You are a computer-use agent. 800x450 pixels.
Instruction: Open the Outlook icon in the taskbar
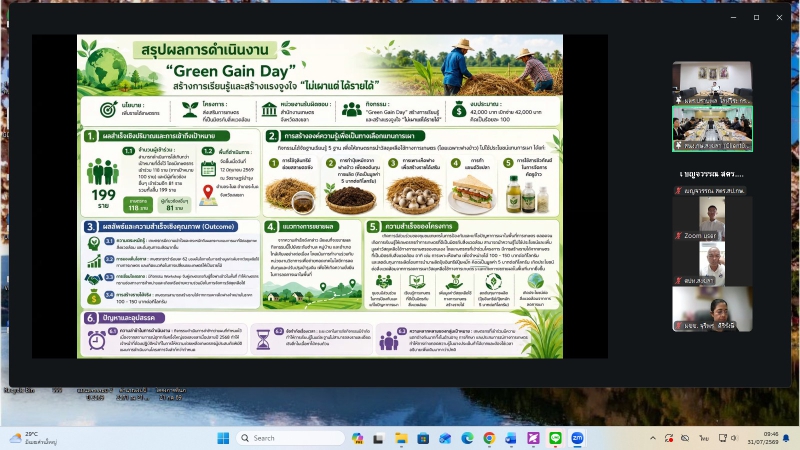click(x=511, y=438)
